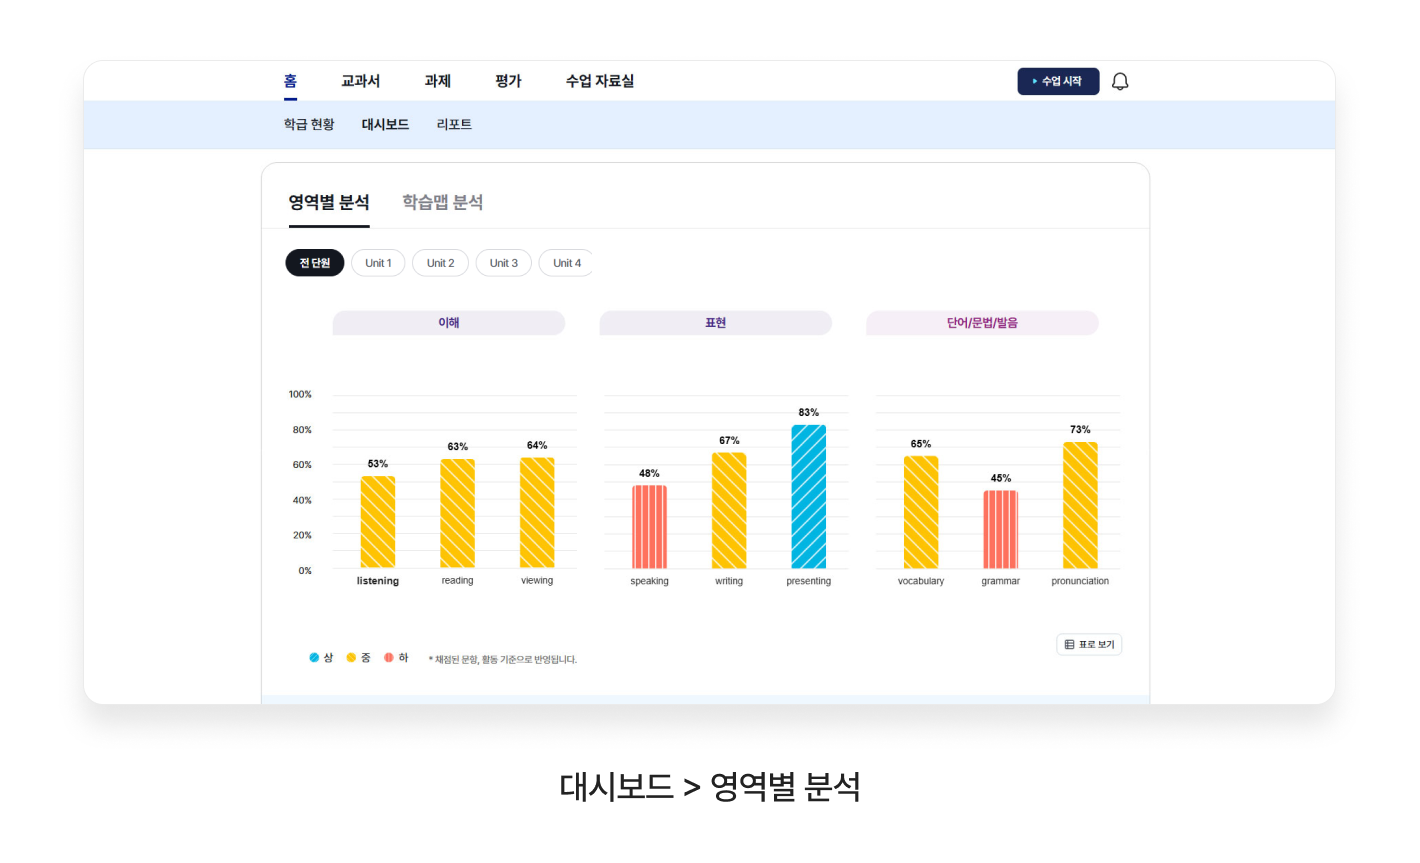The image size is (1420, 863).
Task: Select the 대시보드 sub-tab
Action: 385,125
